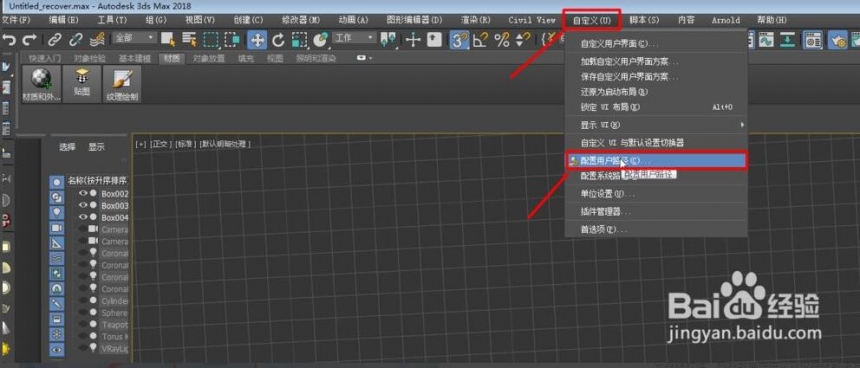Image resolution: width=860 pixels, height=368 pixels.
Task: Open the 显示 menu in Scene Explorer
Action: 97,147
